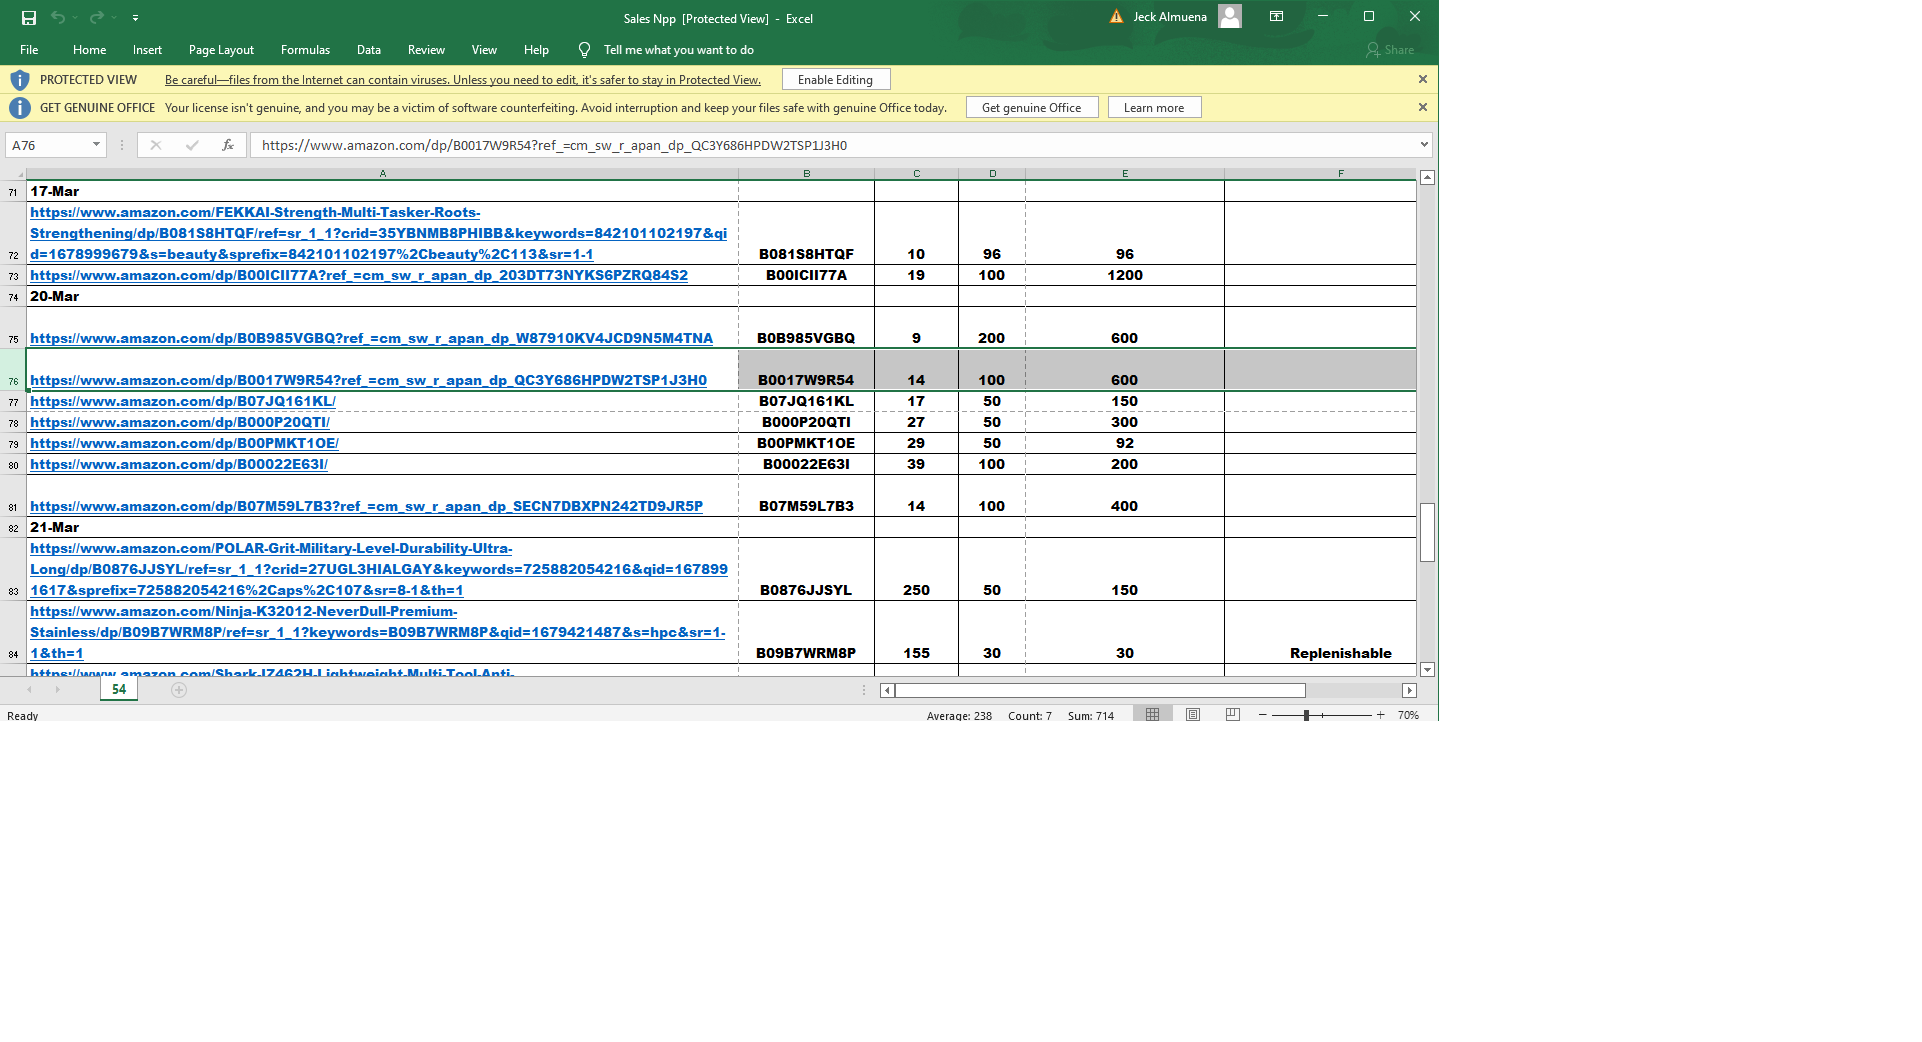Open the Page Layout ribbon tab
The image size is (1922, 1042).
(221, 50)
